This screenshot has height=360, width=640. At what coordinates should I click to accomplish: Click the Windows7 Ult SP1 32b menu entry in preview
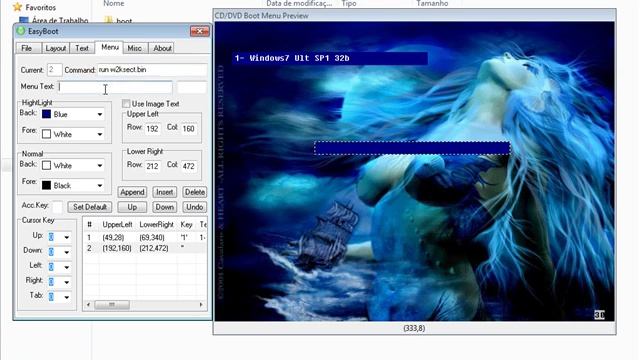[330, 58]
